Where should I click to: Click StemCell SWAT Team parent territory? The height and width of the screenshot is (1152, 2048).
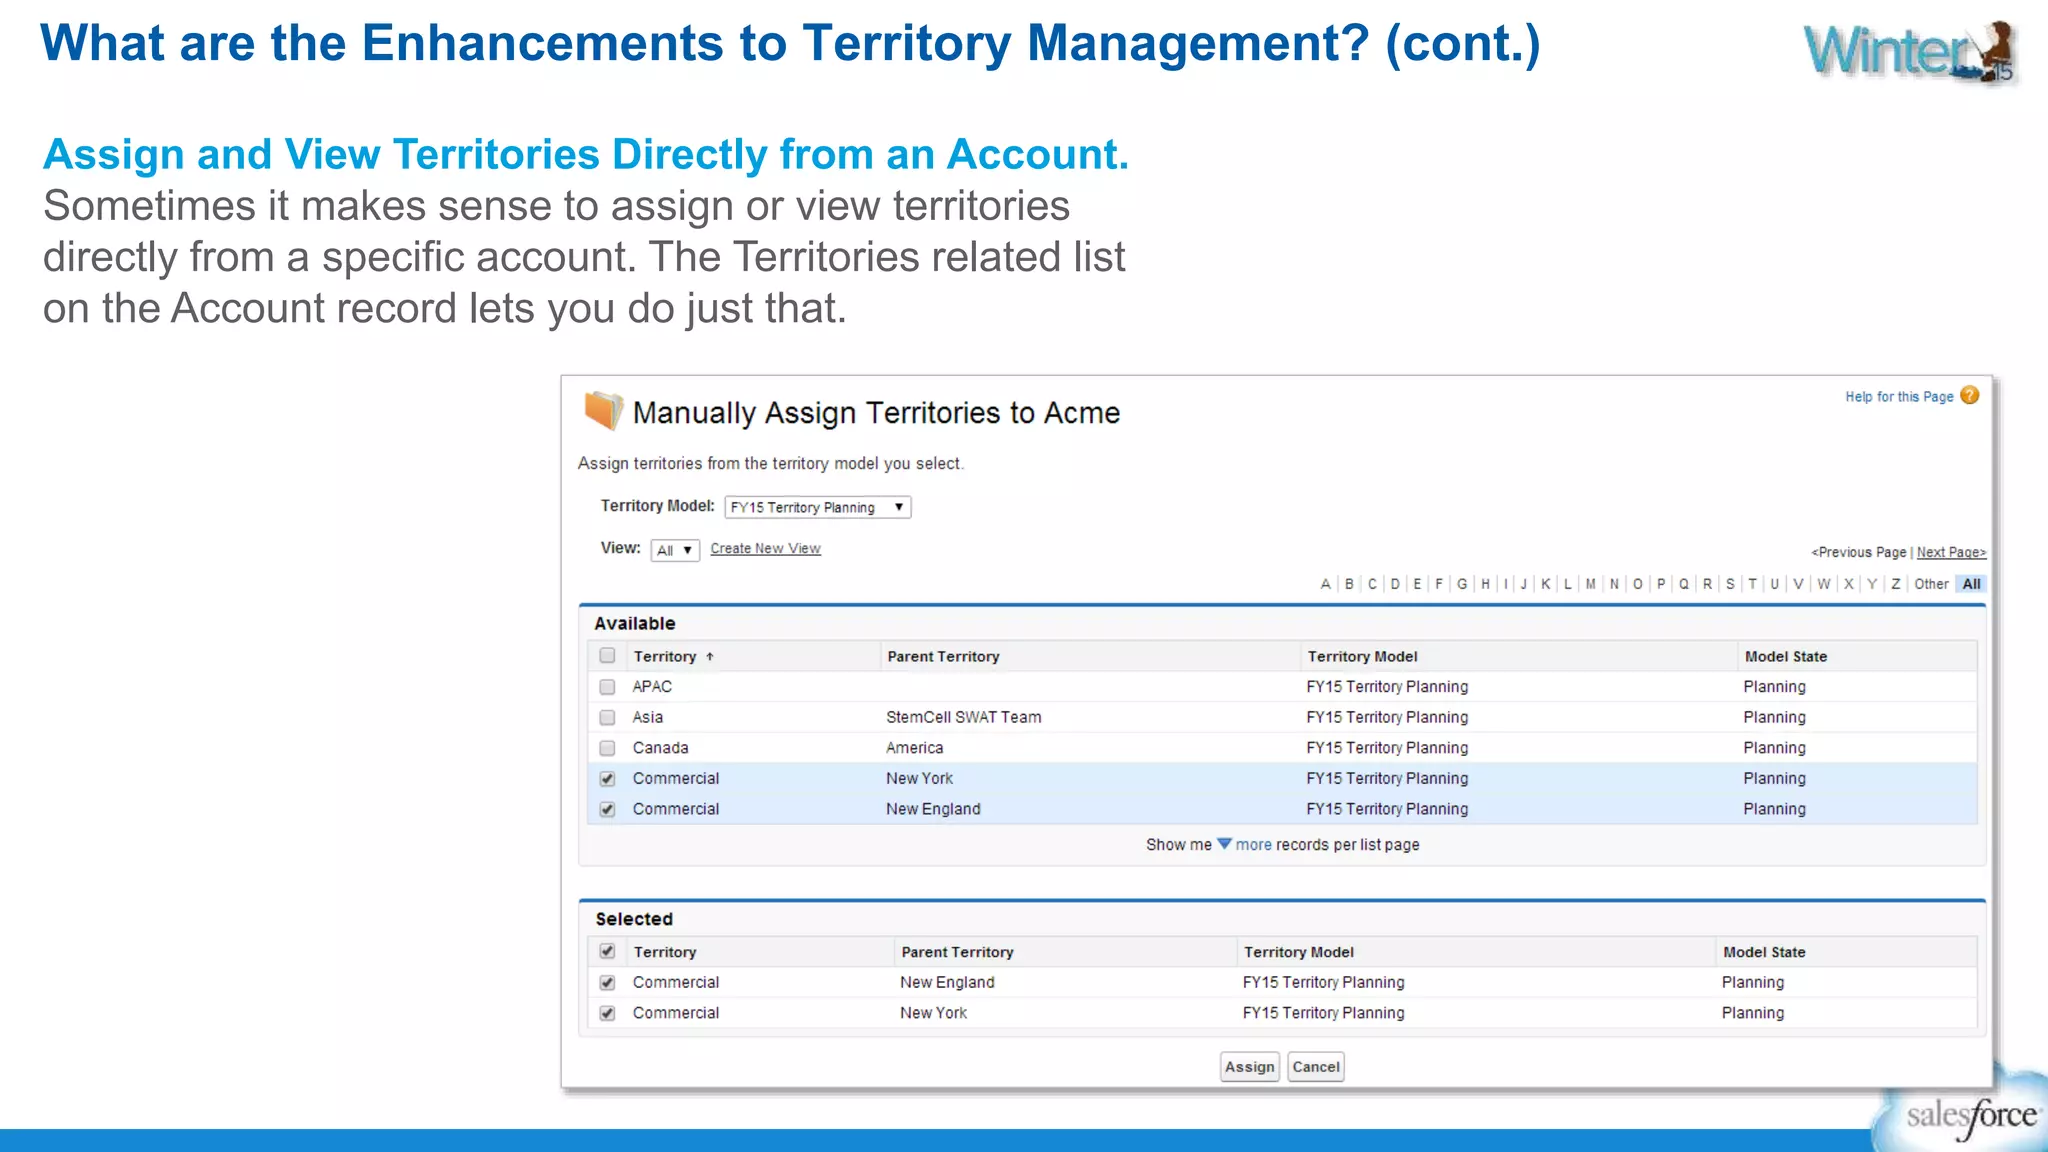(964, 717)
